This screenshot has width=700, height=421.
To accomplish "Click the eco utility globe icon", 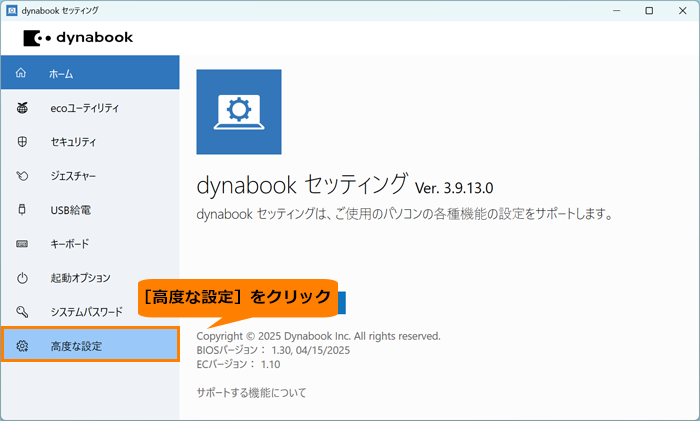I will [x=22, y=108].
